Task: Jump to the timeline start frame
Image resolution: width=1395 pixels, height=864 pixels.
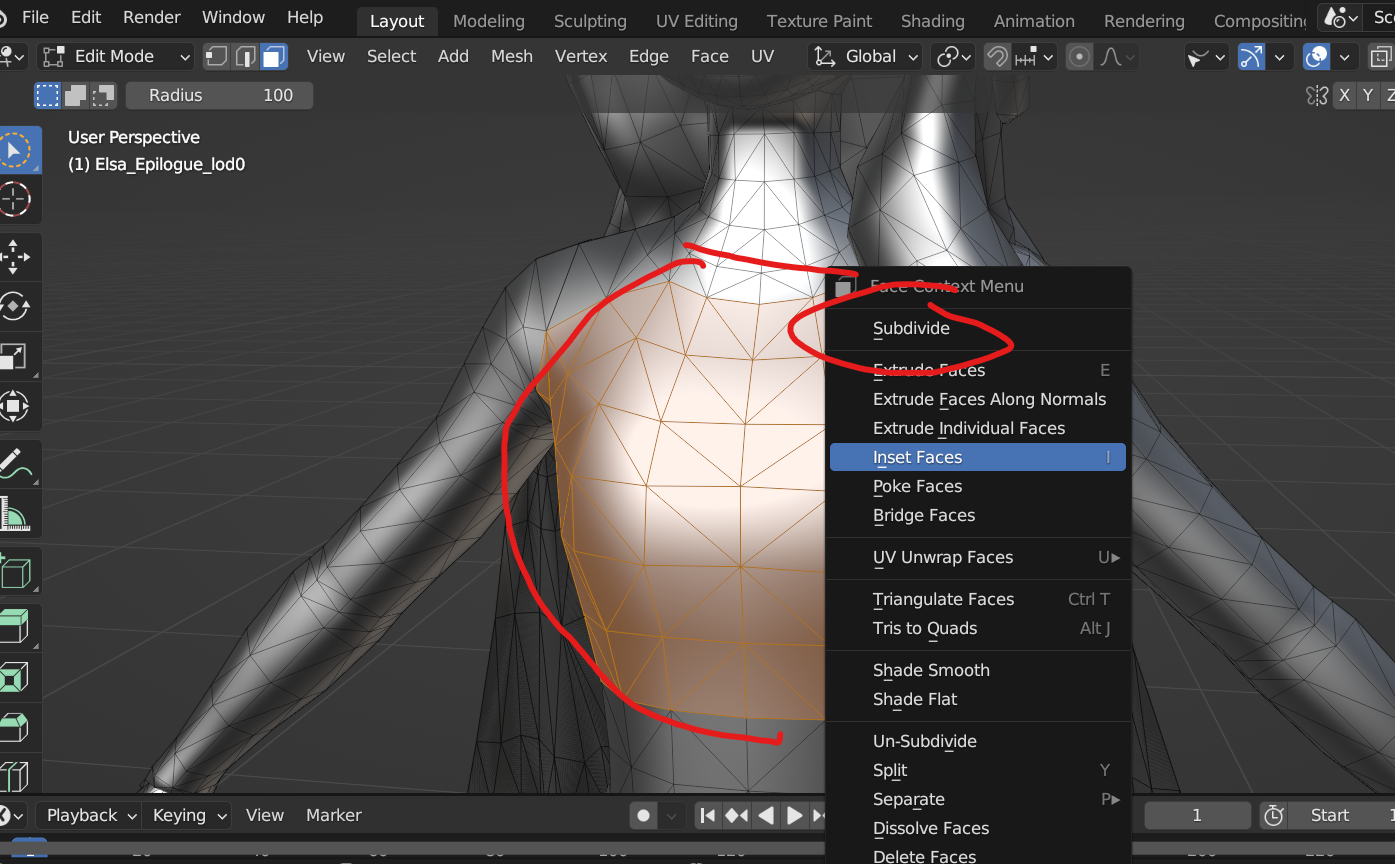Action: (708, 815)
